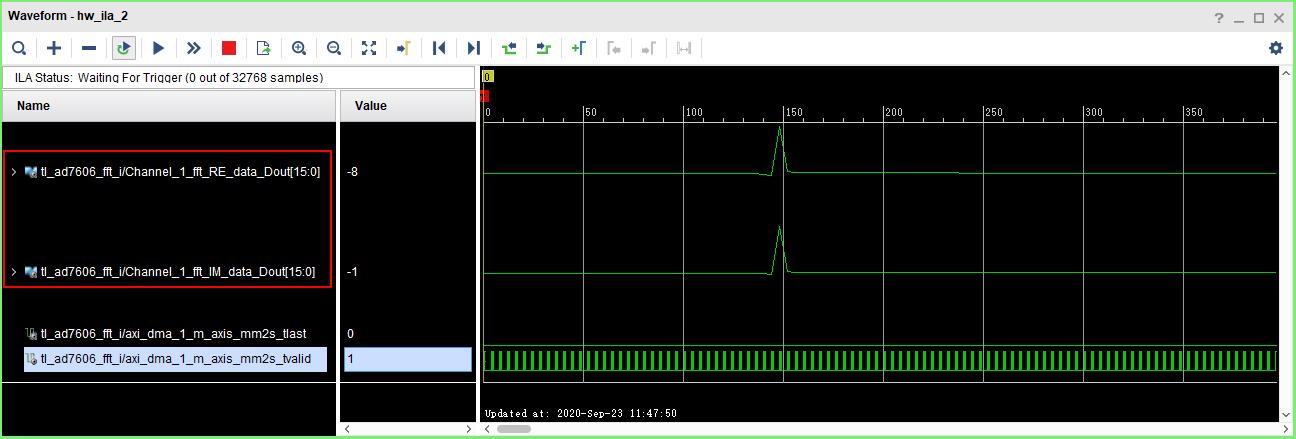Screen dimensions: 1296x439
Task: Click the Zoom Fit icon
Action: pos(369,48)
